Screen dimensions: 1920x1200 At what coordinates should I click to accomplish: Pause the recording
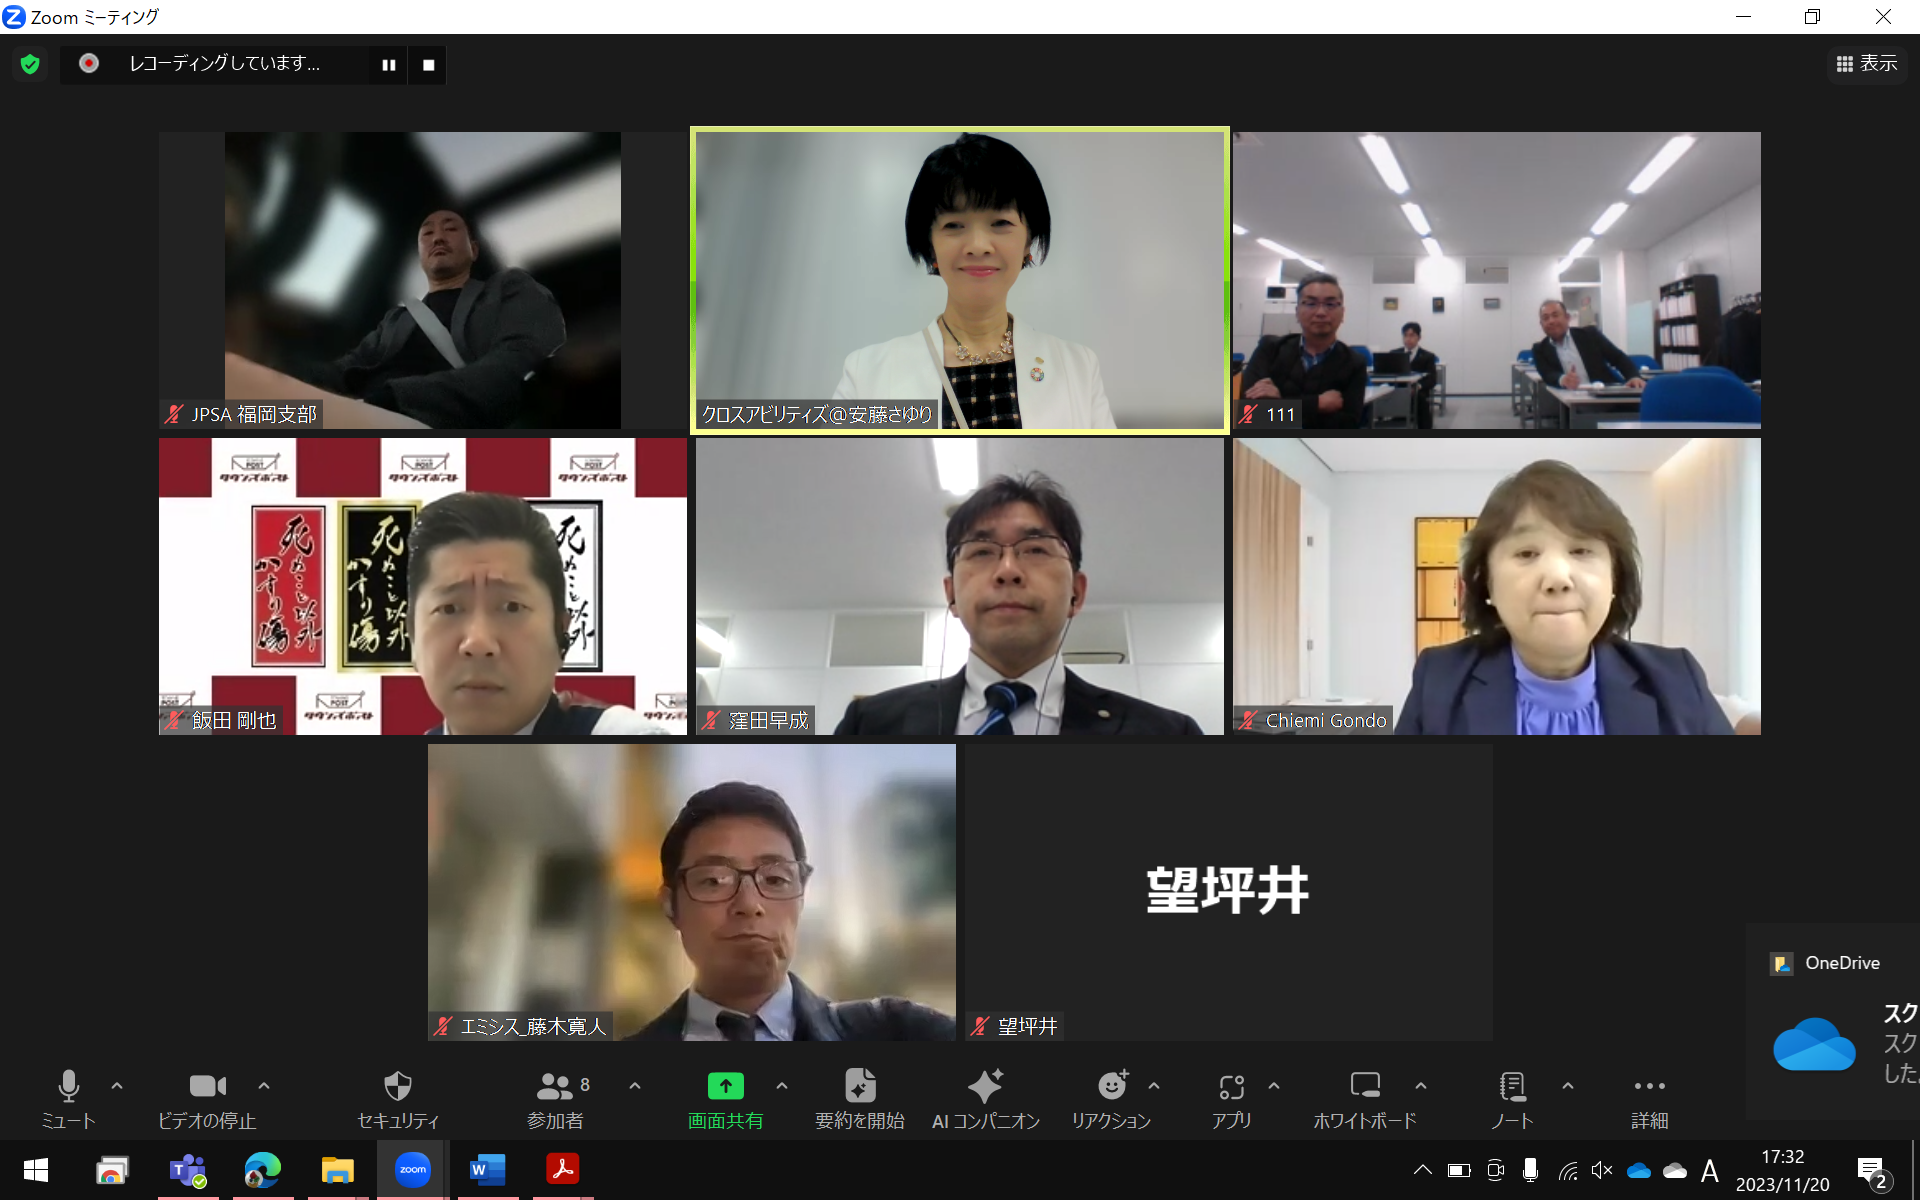[388, 65]
